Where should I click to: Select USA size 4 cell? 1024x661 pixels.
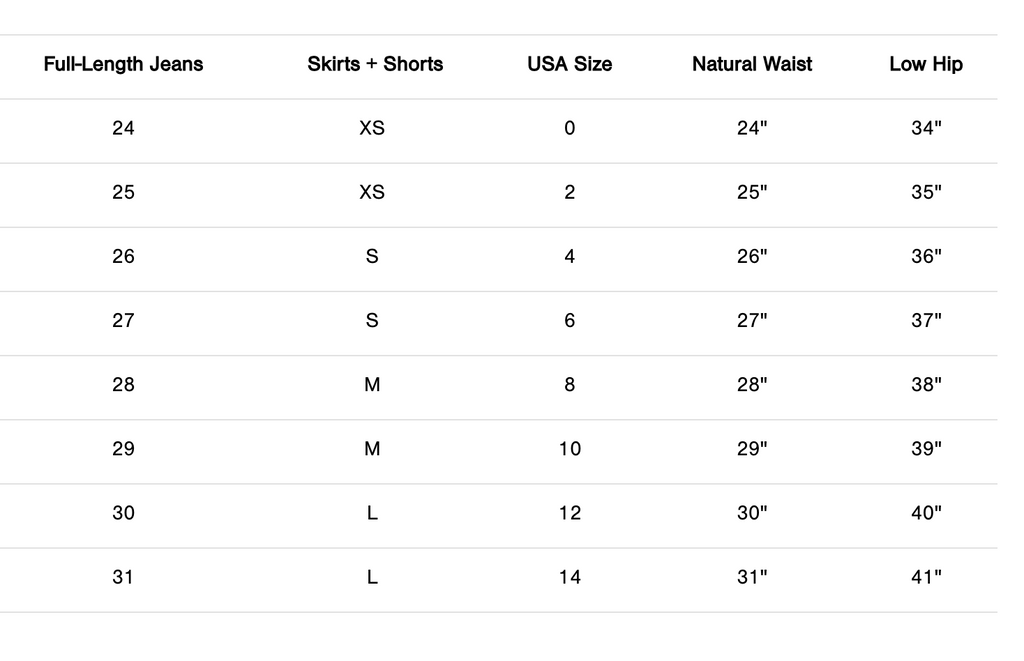tap(569, 256)
